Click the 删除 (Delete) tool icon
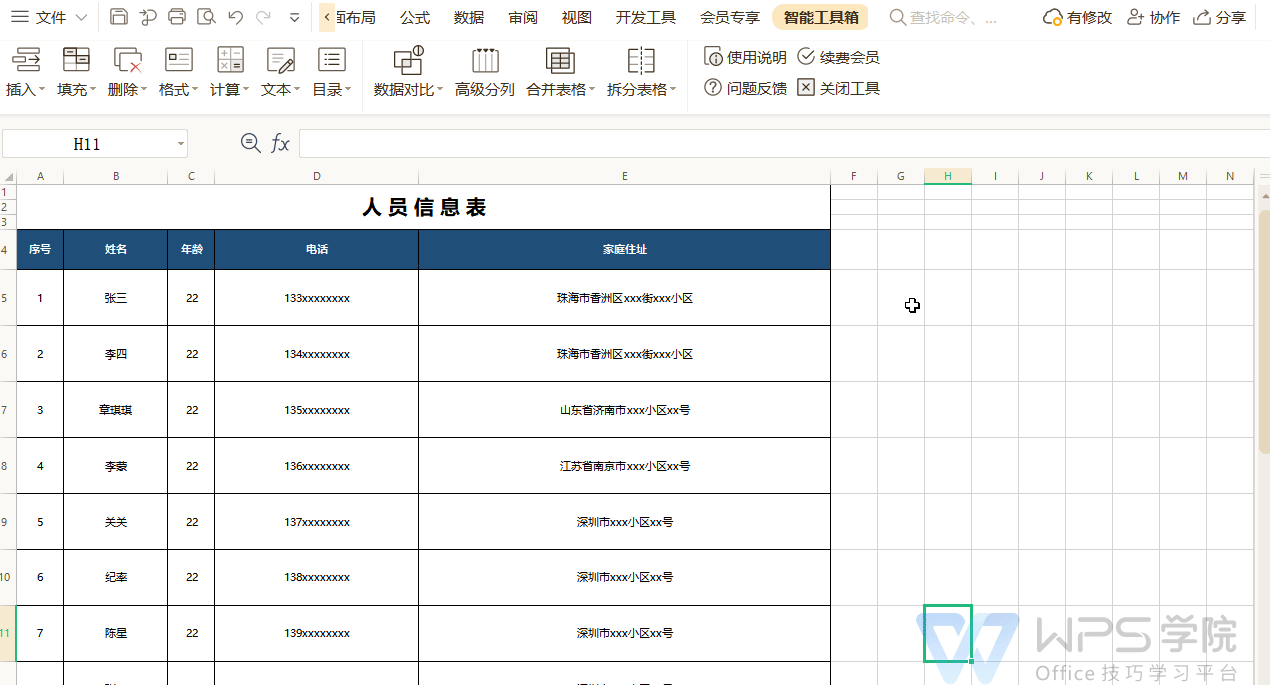Screen dimensions: 1270x685 (x=127, y=60)
